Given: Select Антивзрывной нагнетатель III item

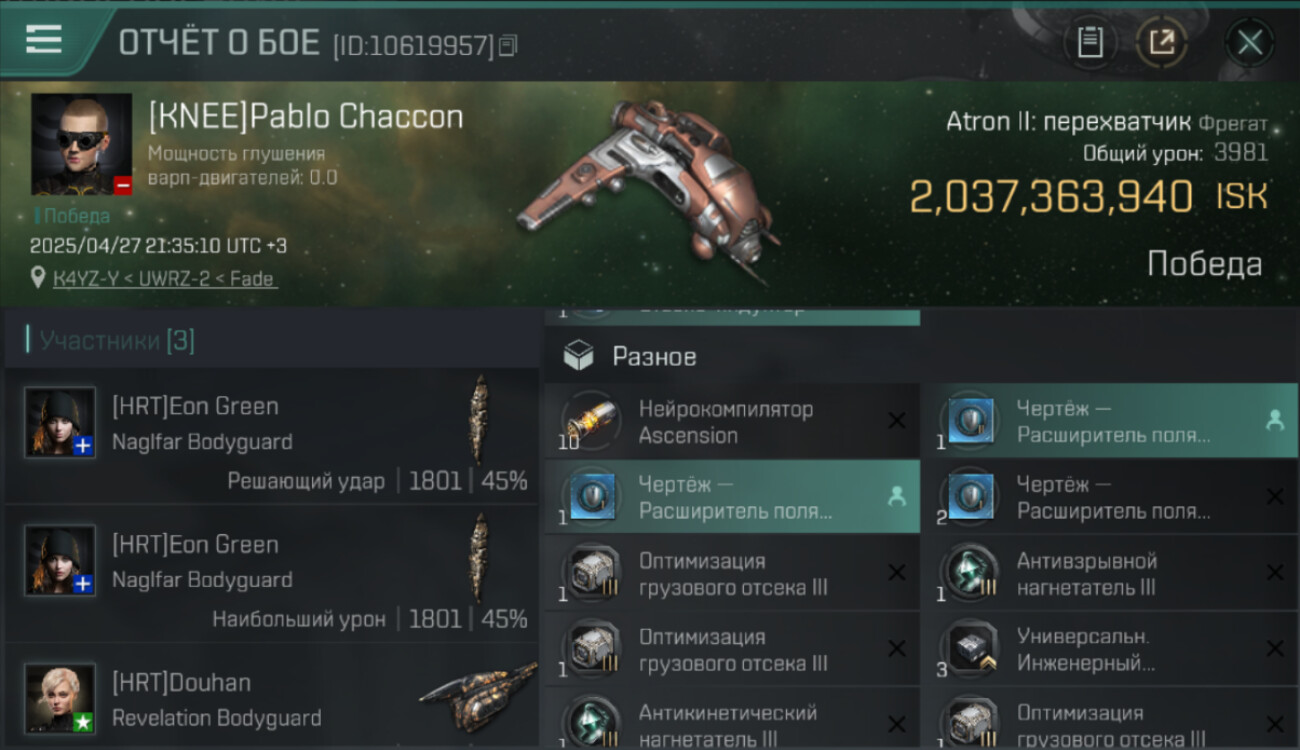Looking at the screenshot, I should (x=1111, y=573).
